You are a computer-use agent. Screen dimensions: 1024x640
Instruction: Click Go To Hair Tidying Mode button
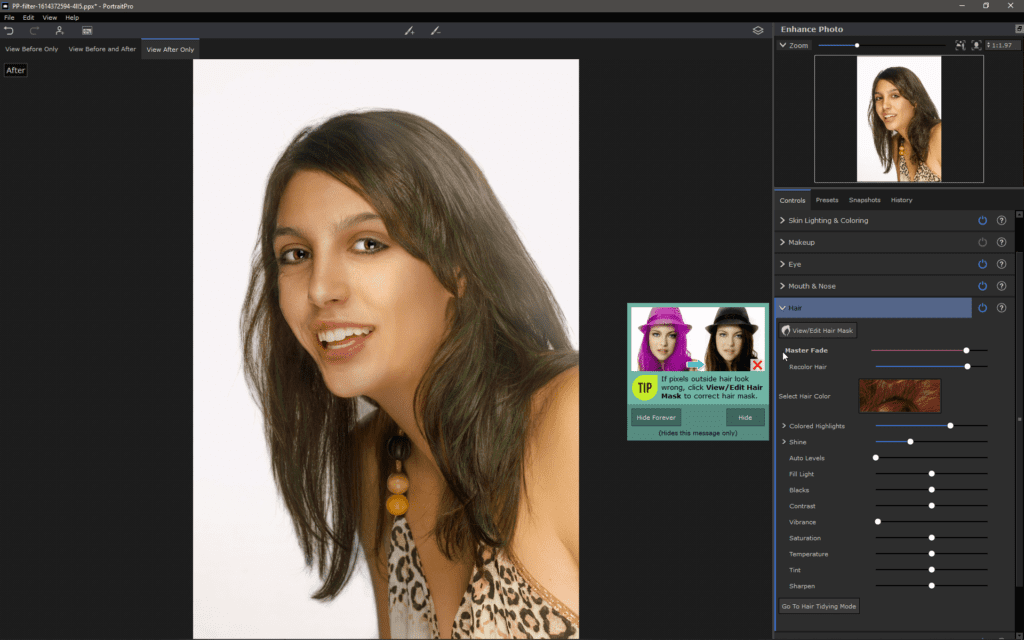pyautogui.click(x=818, y=606)
